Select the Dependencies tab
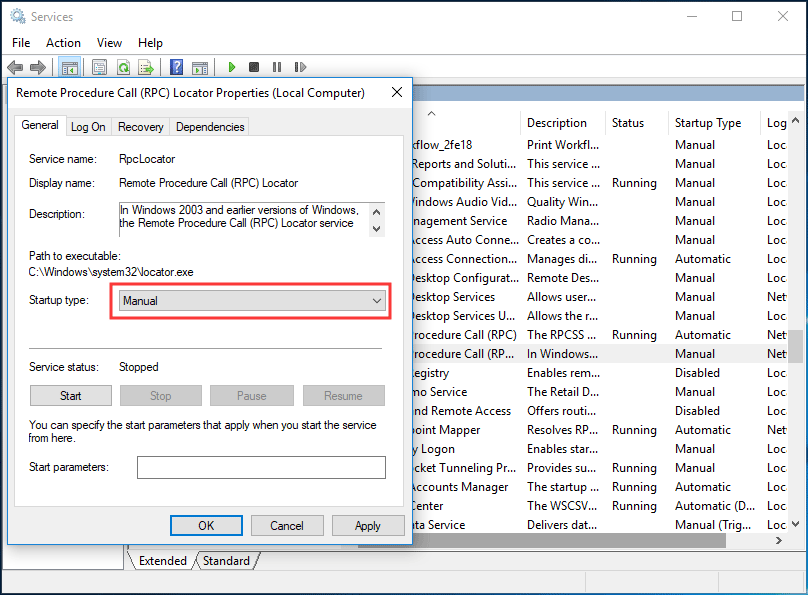Image resolution: width=808 pixels, height=595 pixels. click(x=210, y=127)
